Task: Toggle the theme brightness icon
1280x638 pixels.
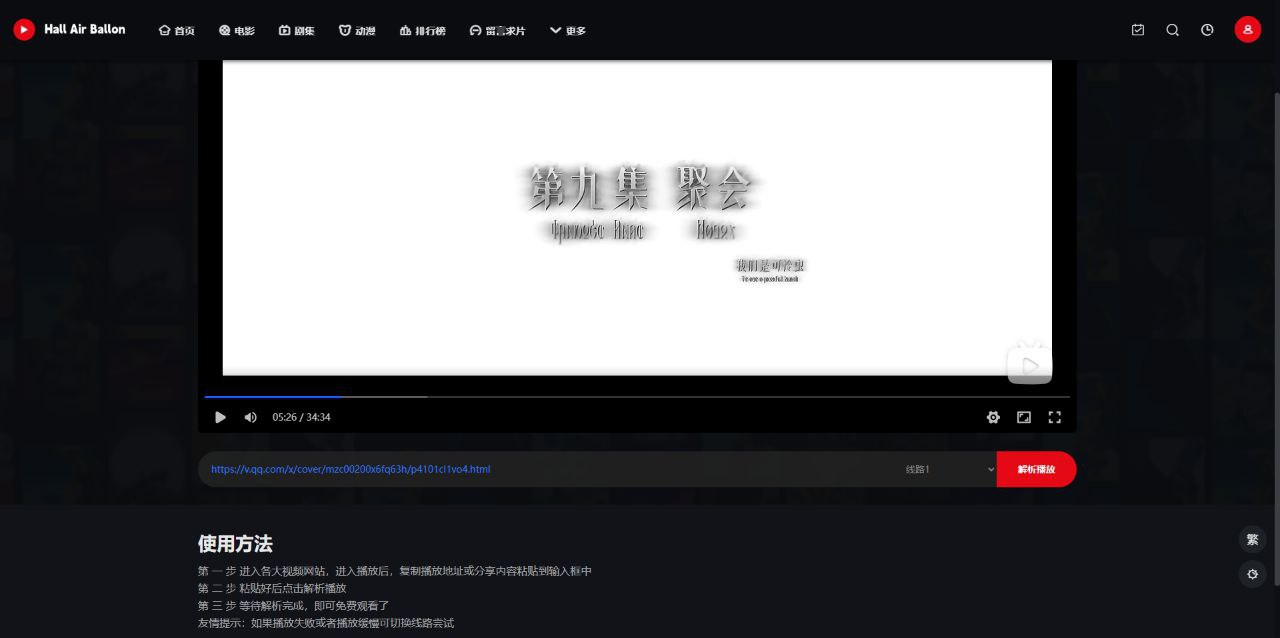Action: (x=1252, y=574)
